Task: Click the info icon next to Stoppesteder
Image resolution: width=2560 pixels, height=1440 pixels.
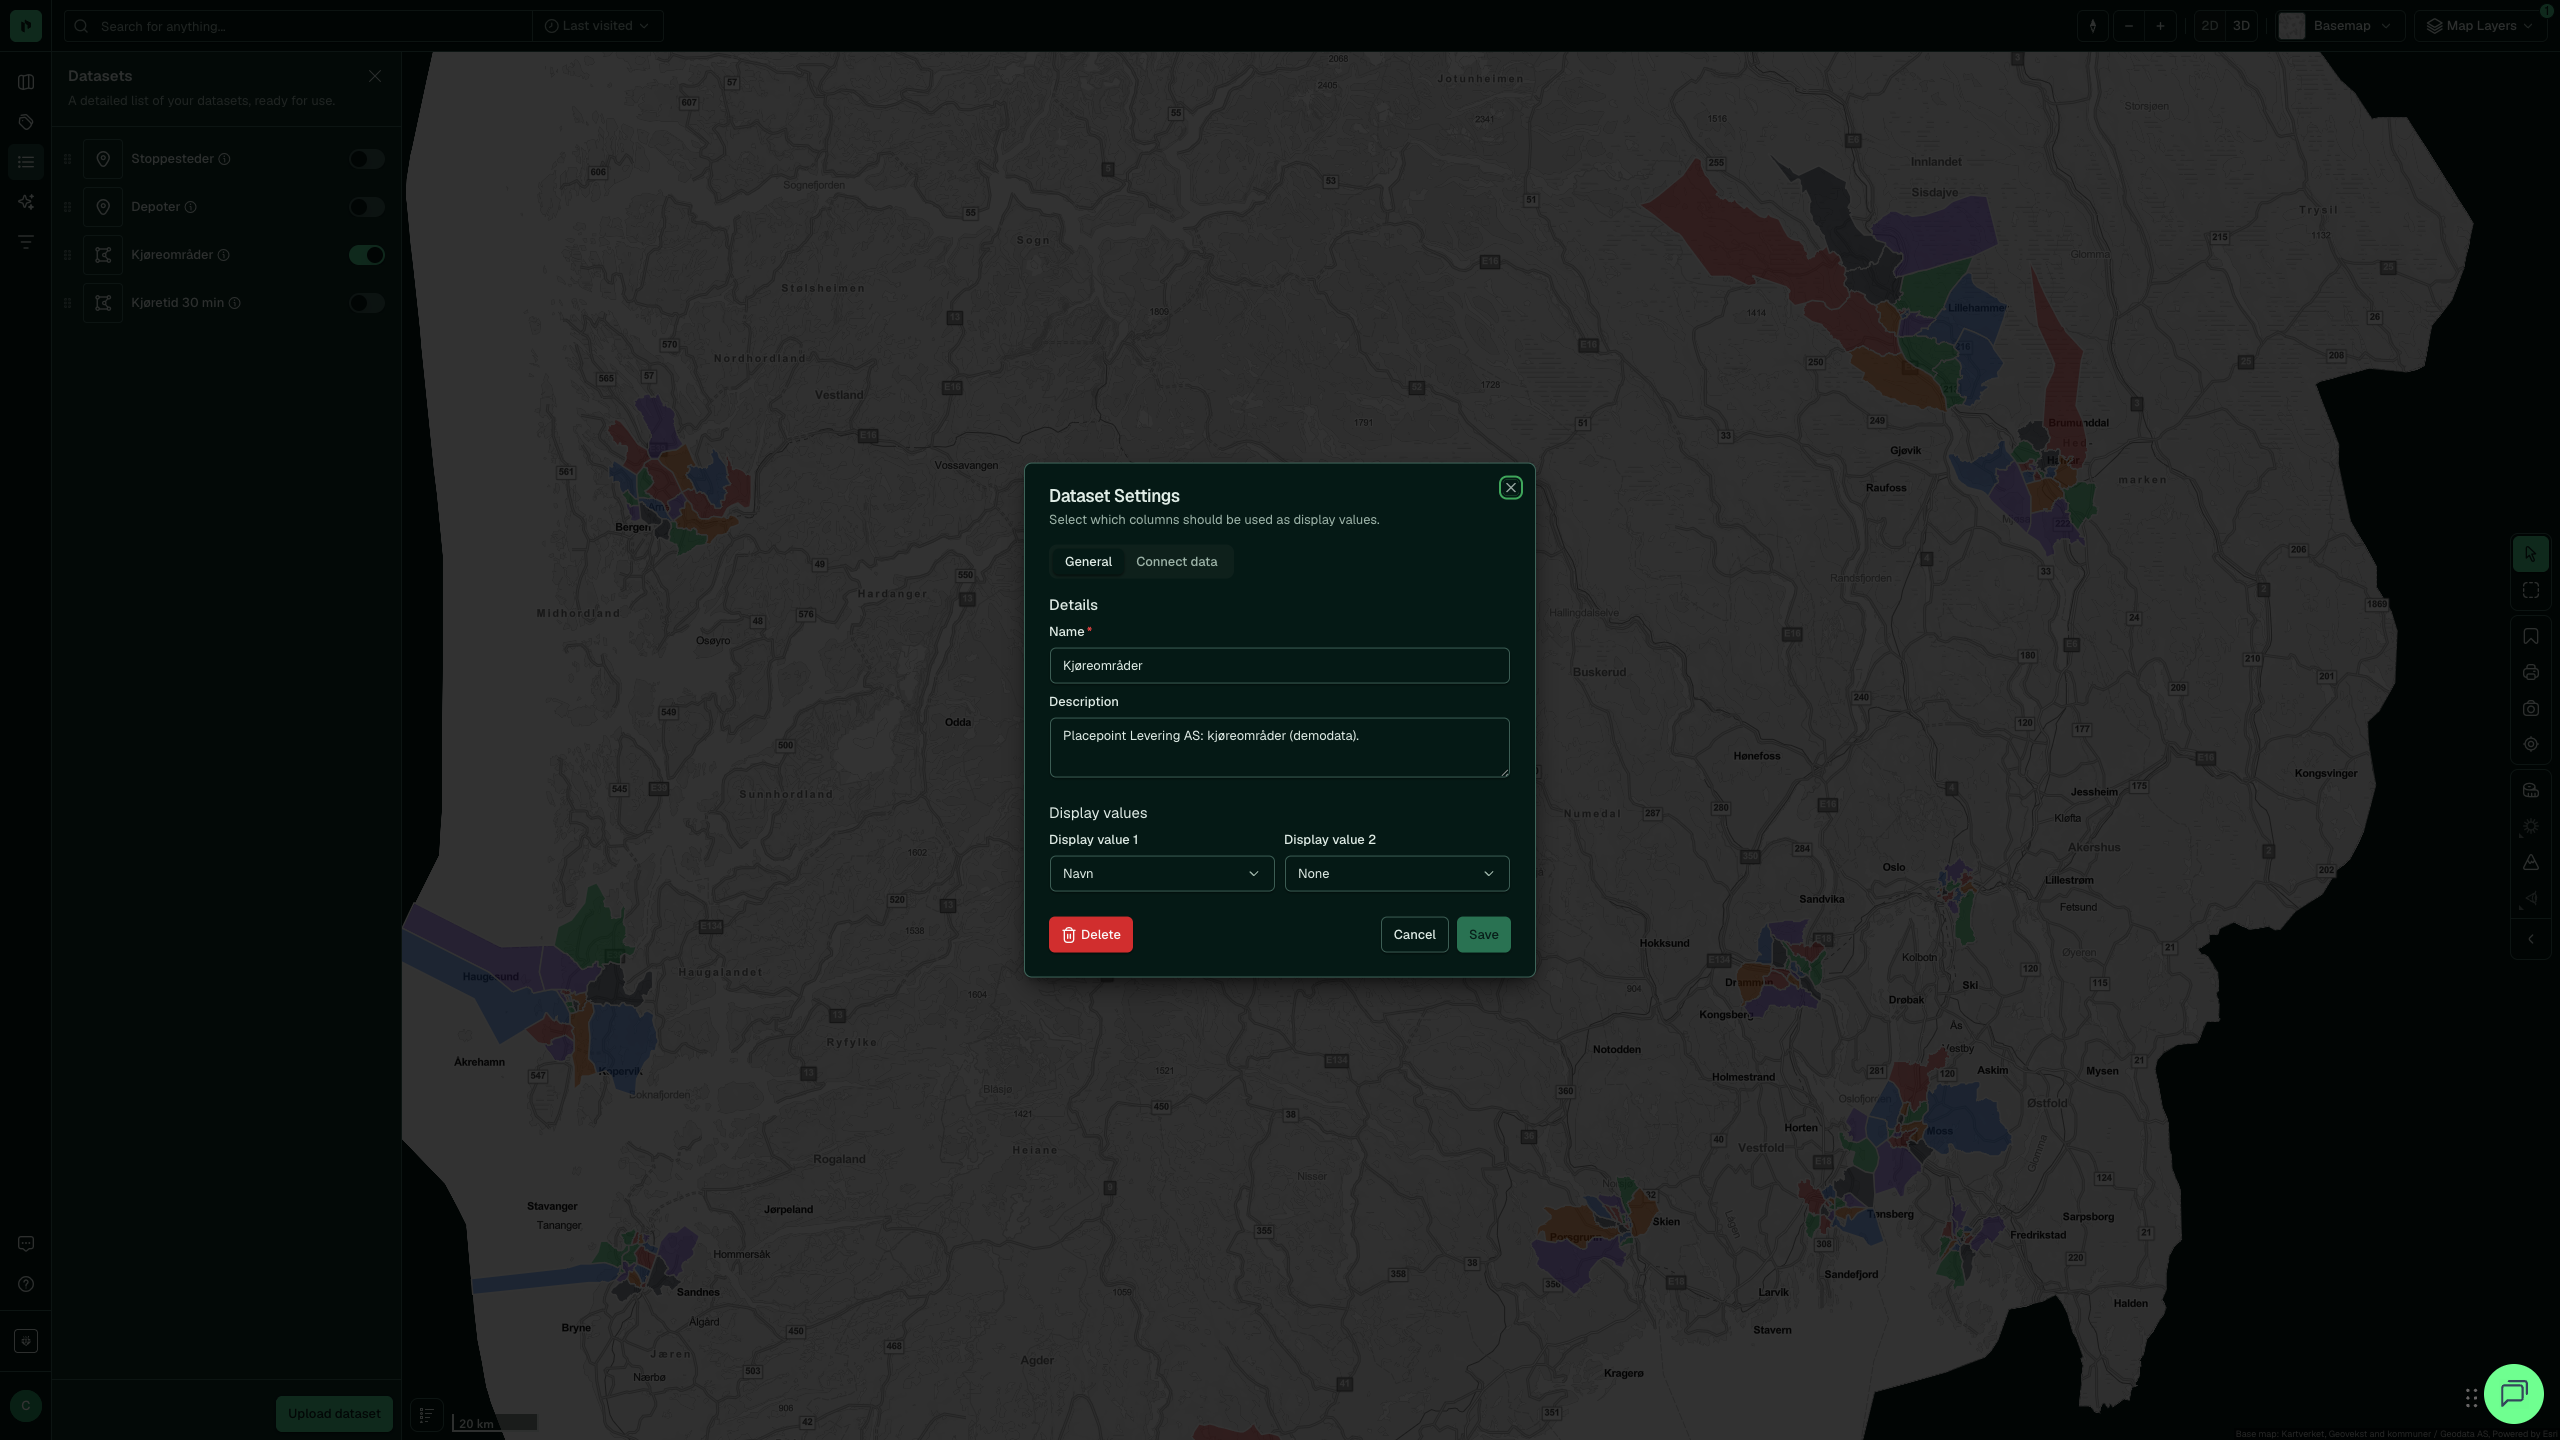Action: [x=225, y=159]
